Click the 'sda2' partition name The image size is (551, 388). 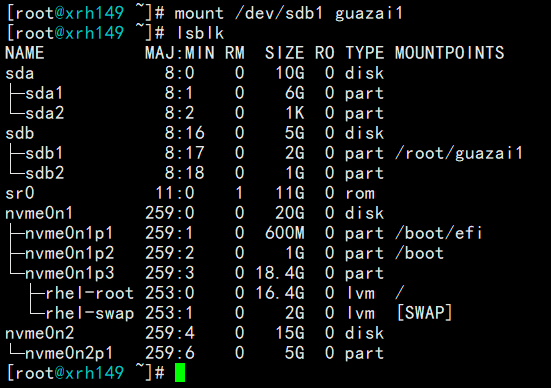[x=45, y=114]
